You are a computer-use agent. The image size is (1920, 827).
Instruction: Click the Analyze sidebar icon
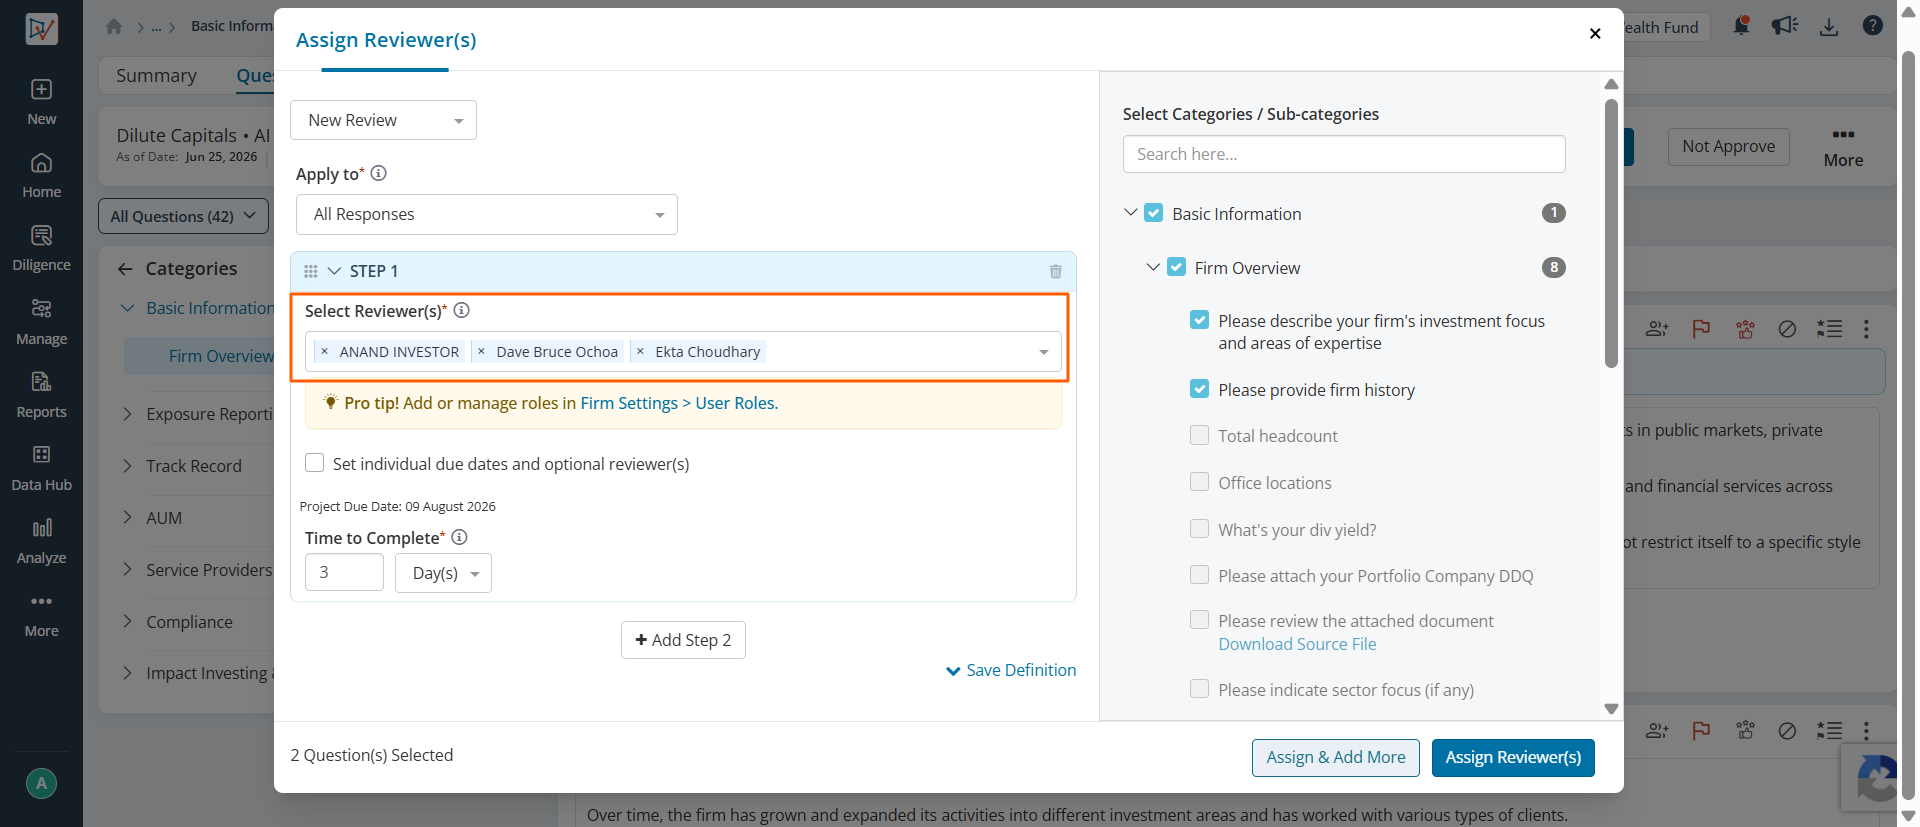tap(41, 541)
